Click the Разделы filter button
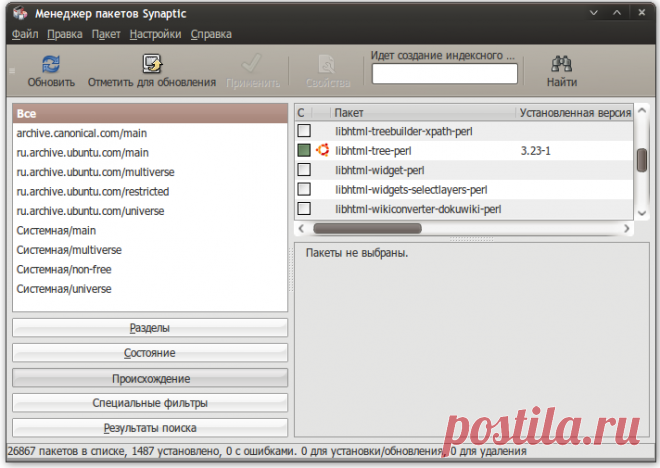 [x=150, y=327]
